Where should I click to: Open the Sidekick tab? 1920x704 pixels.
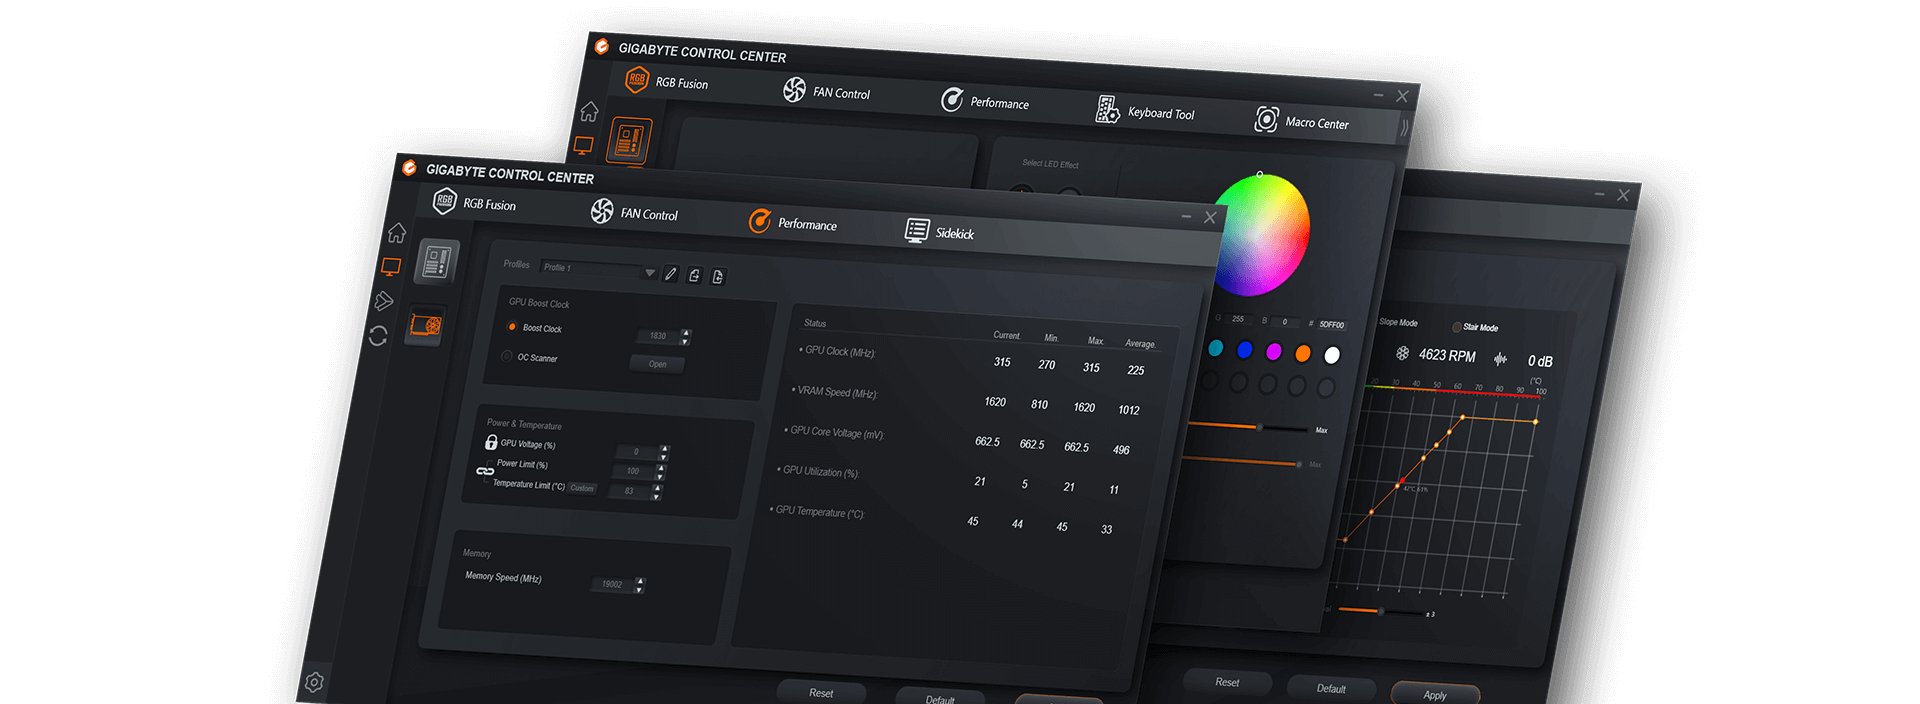[x=939, y=232]
